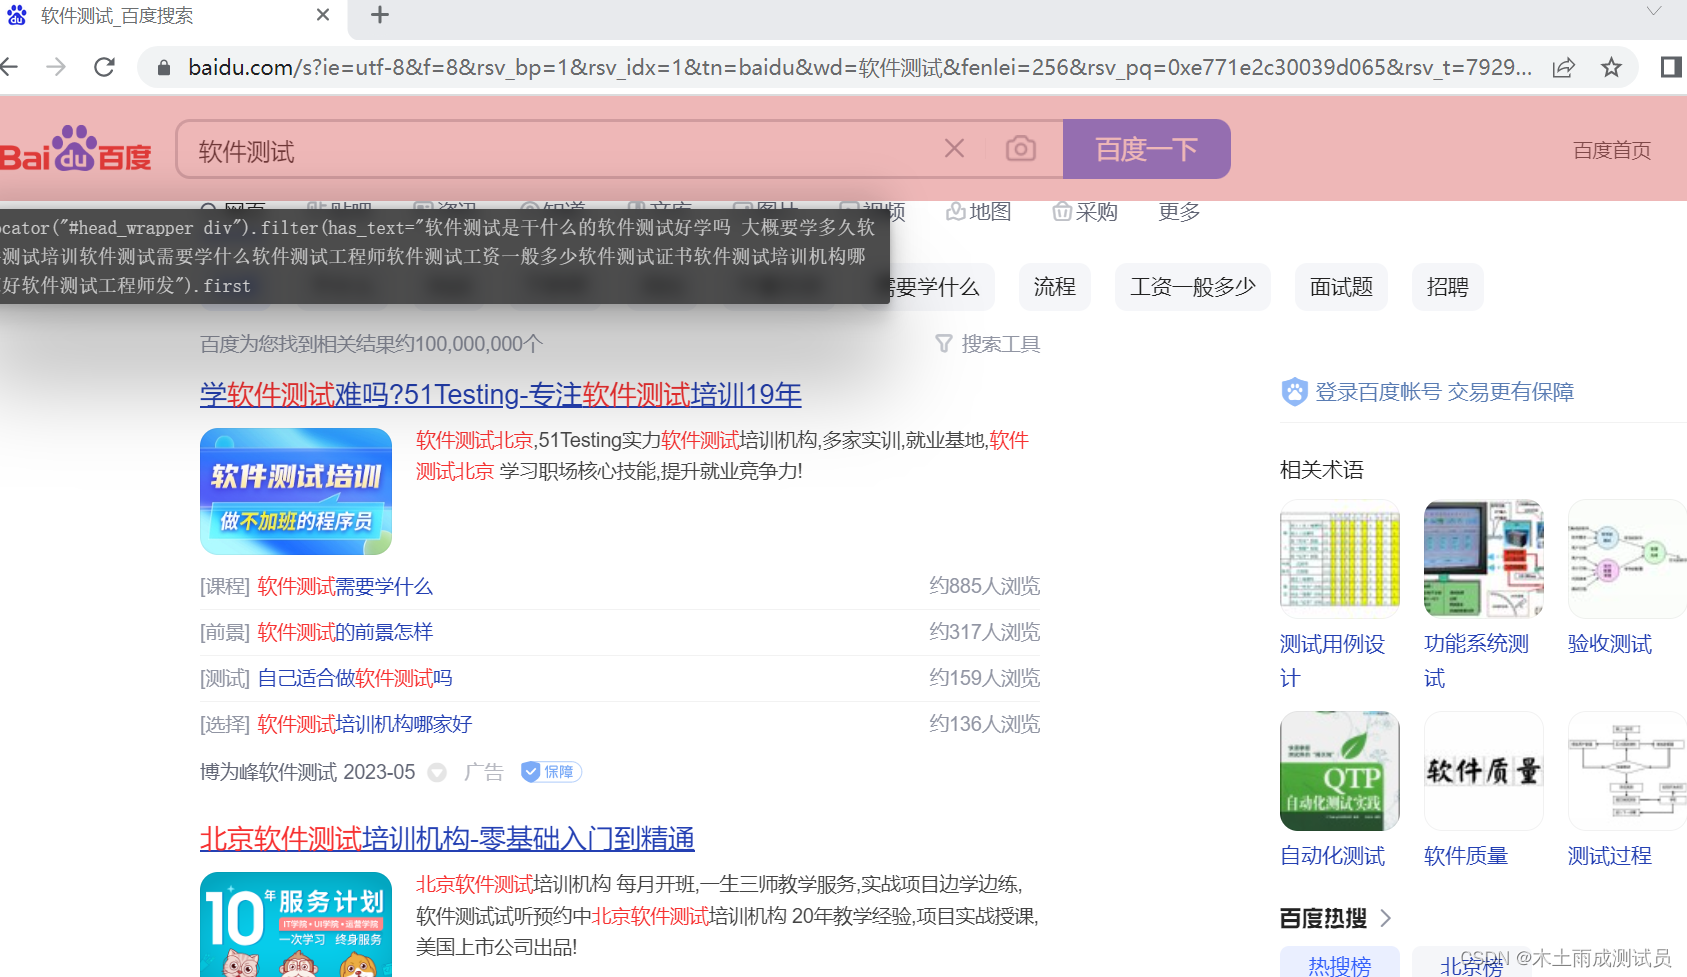
Task: Switch to 热搜榜 tab
Action: [1340, 964]
